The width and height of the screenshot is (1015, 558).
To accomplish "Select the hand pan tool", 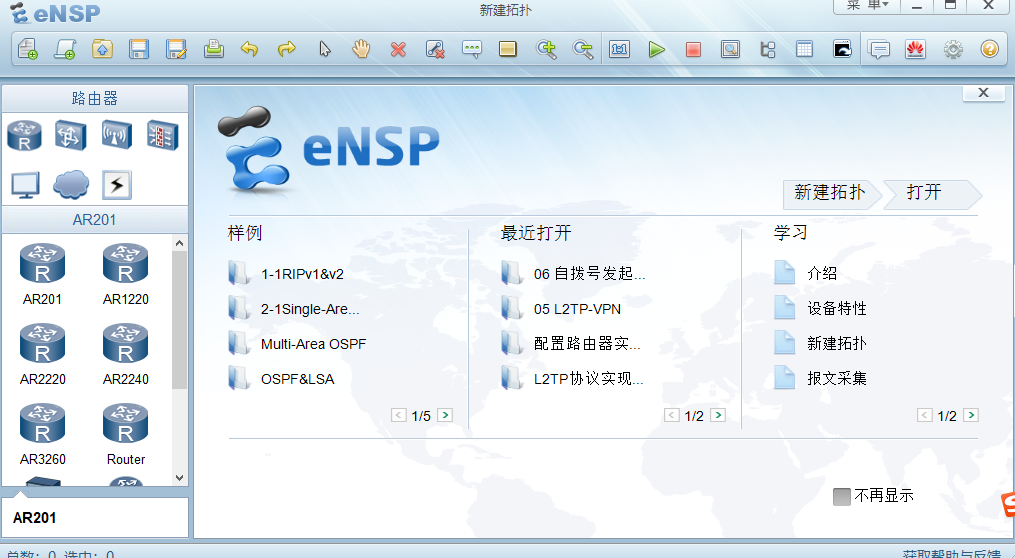I will click(361, 49).
